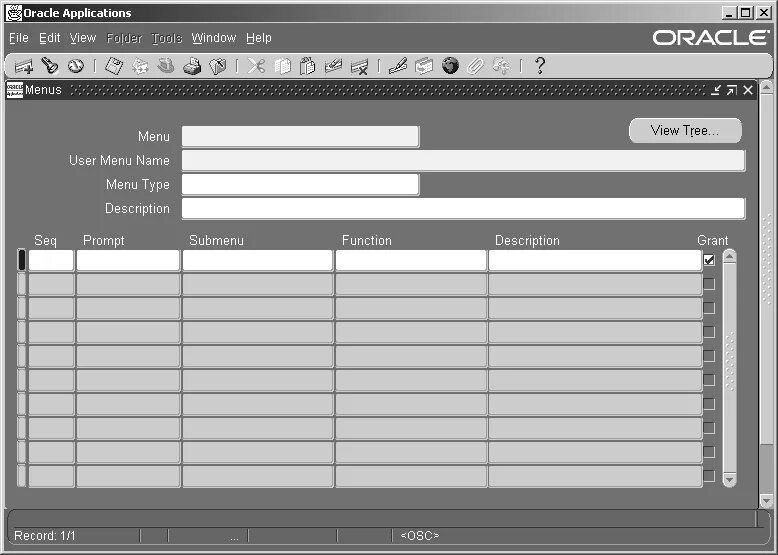Click the active white Prompt cell

click(128, 260)
